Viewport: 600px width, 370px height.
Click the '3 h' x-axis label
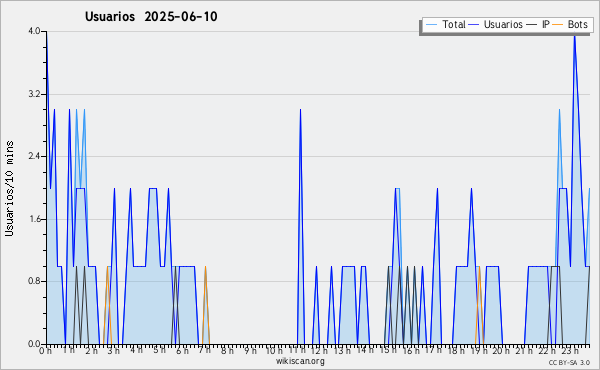113,351
